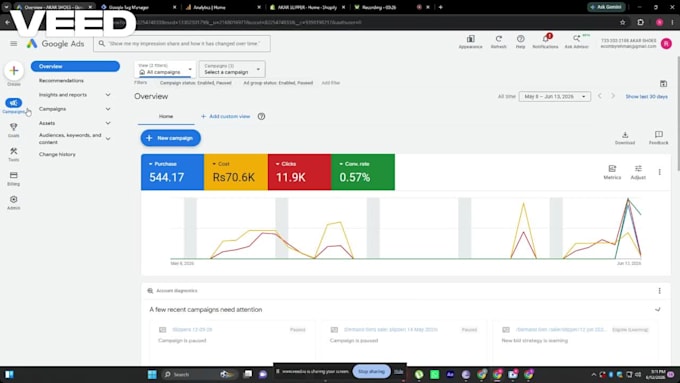Viewport: 680px width, 383px height.
Task: Open Account diagnostics three-dot menu
Action: [660, 291]
